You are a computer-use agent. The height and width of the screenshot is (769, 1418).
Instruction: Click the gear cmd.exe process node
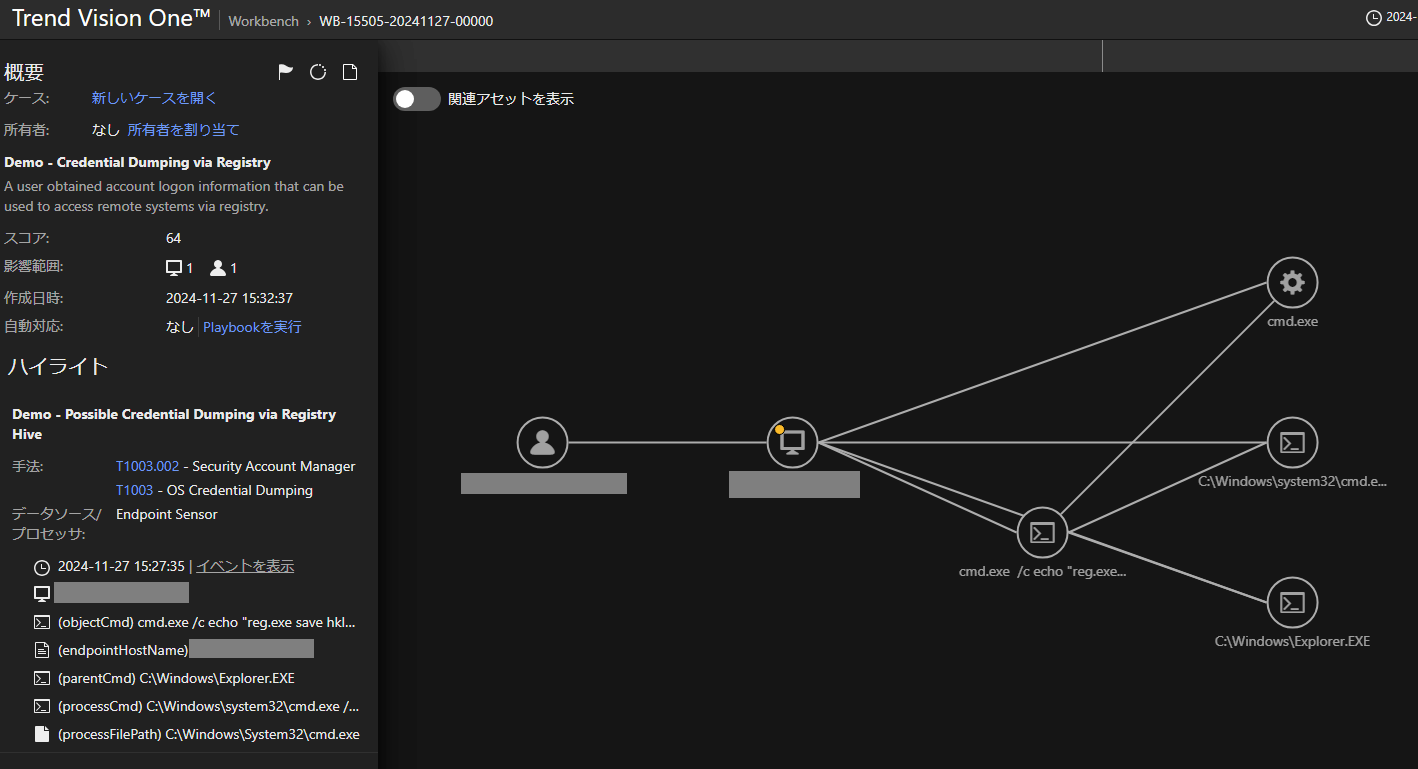[x=1292, y=283]
